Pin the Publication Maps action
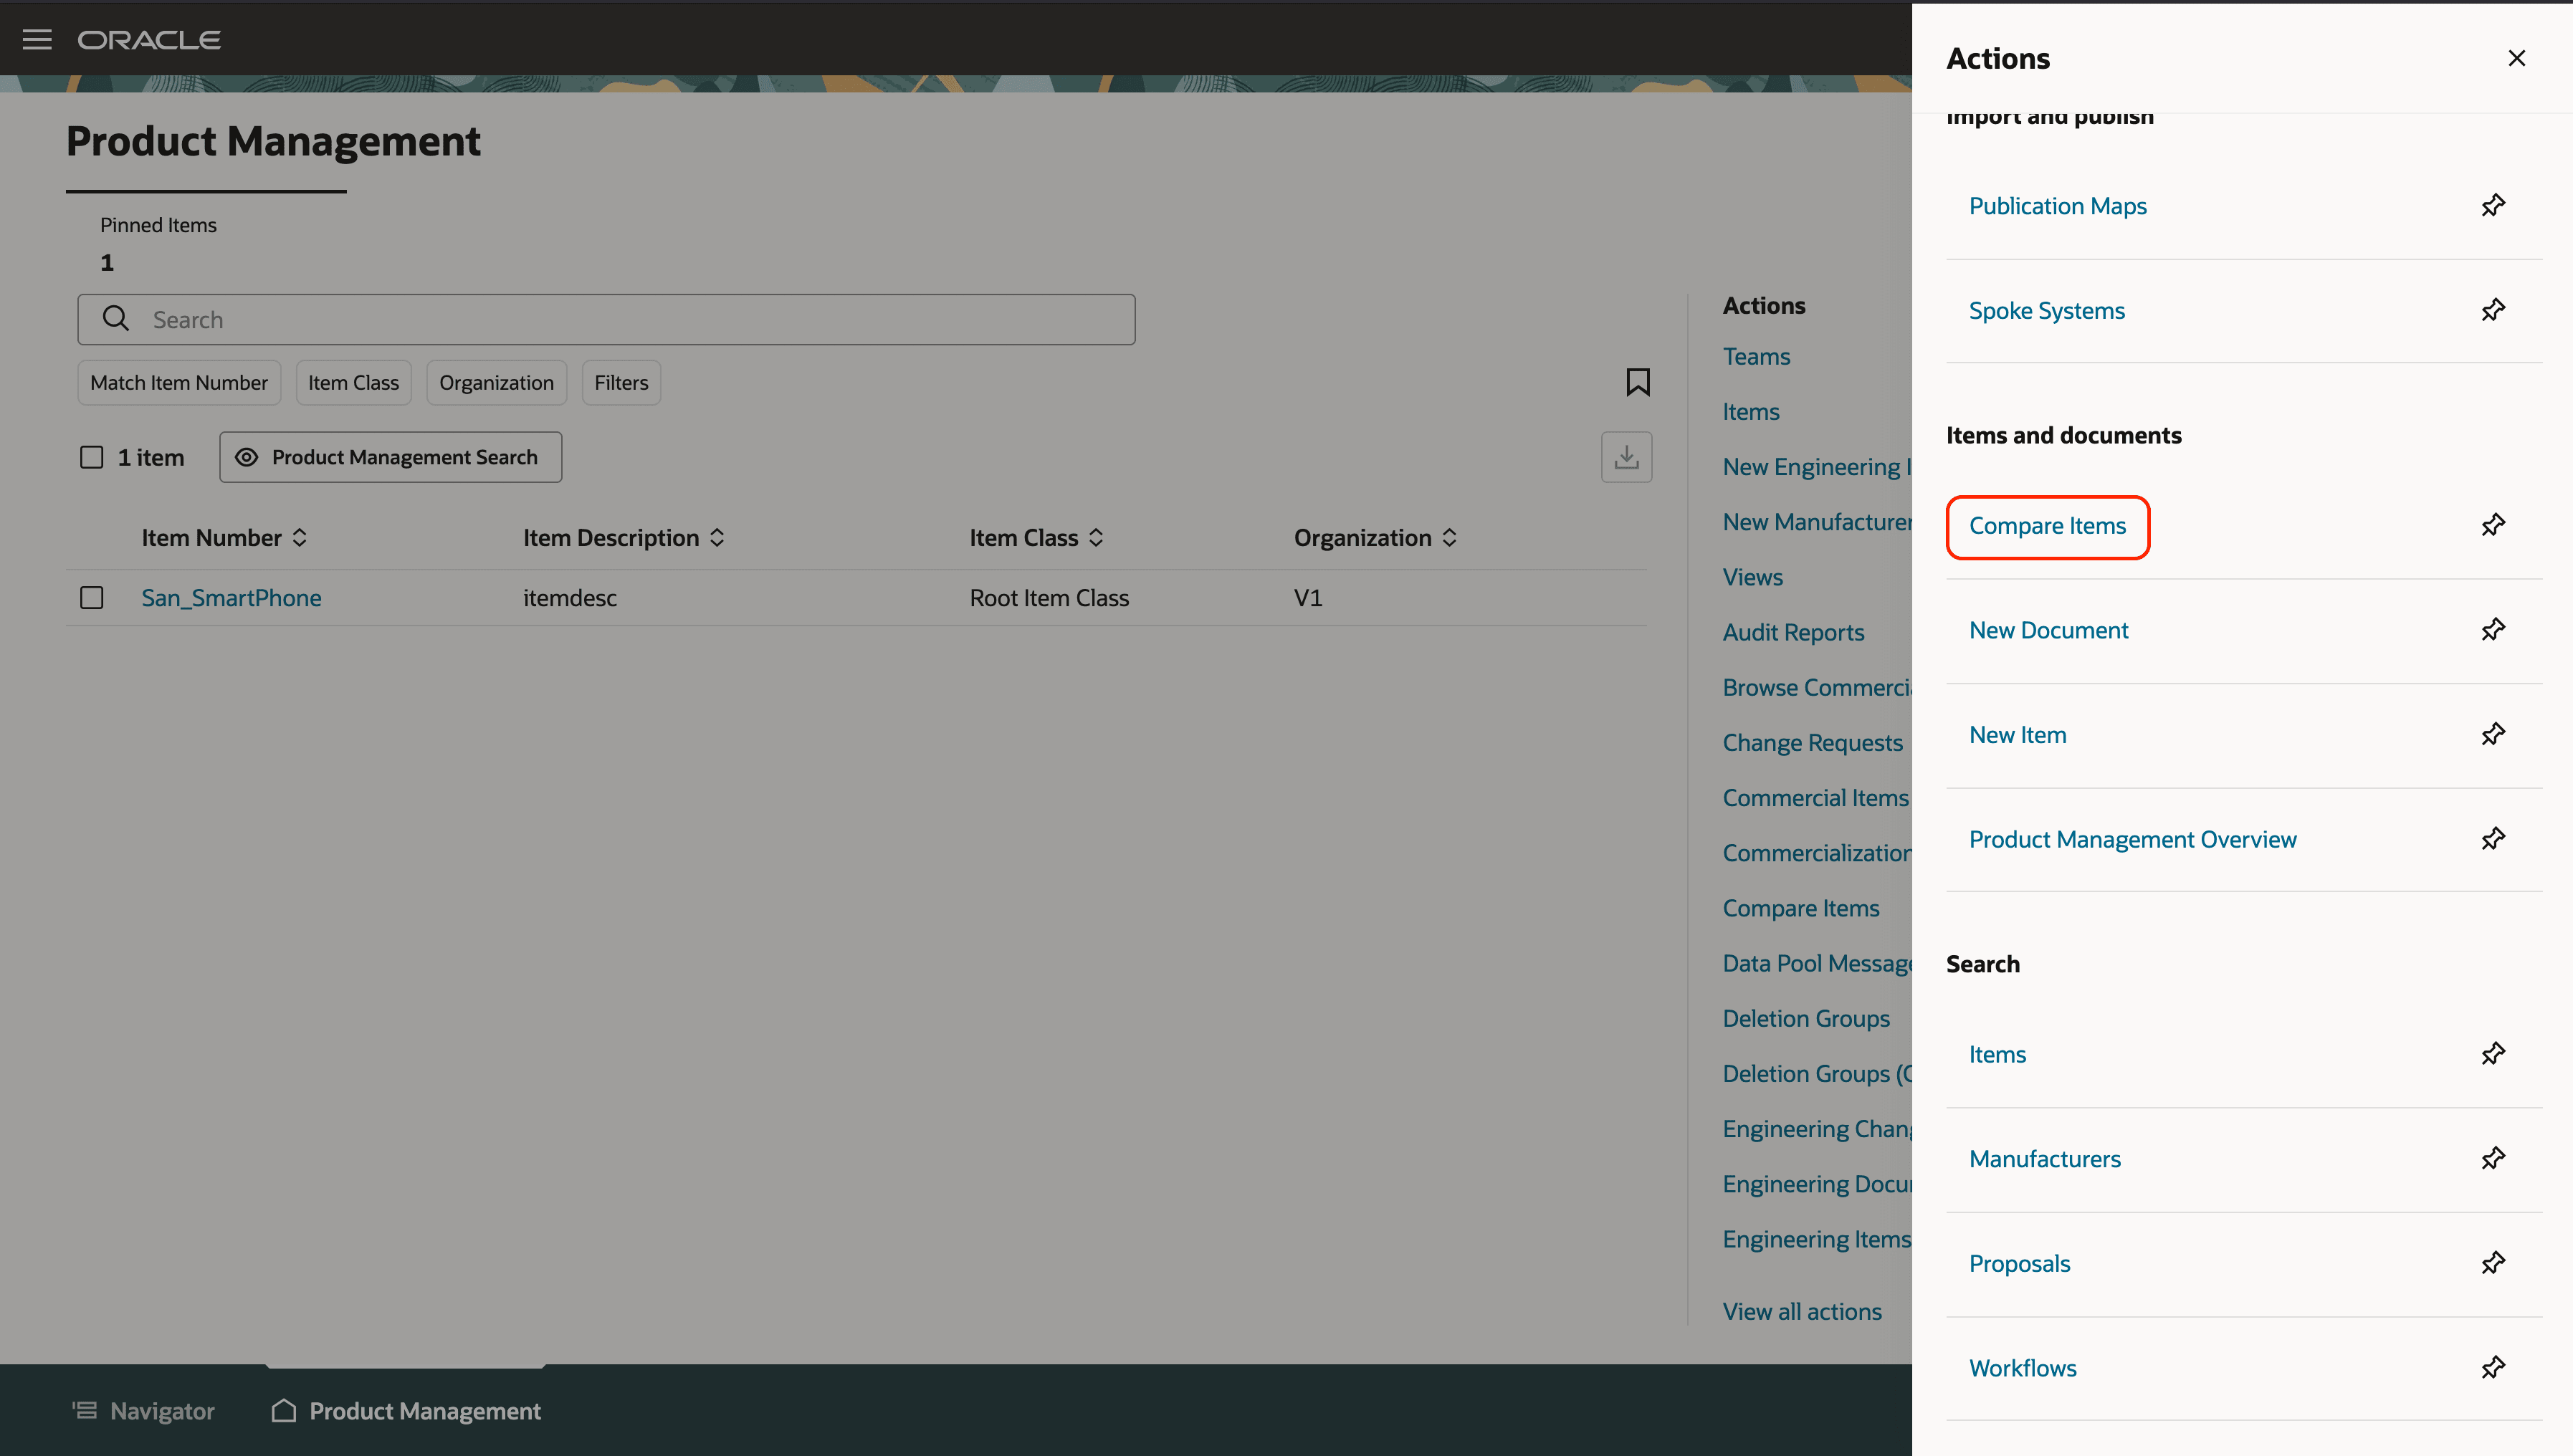This screenshot has width=2573, height=1456. (2492, 205)
